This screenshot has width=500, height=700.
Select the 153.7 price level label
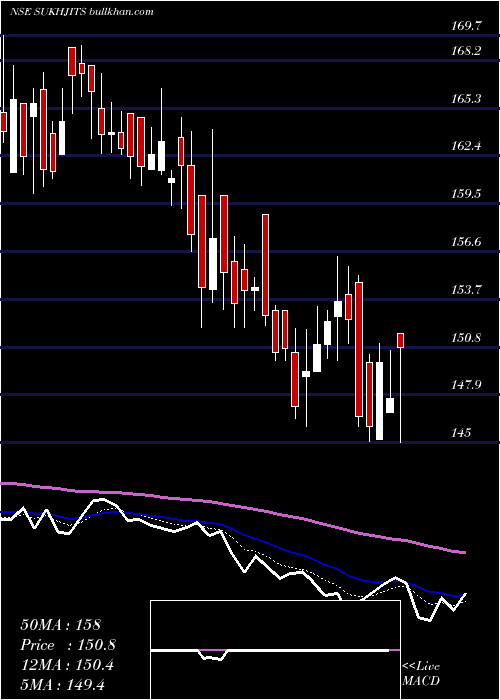coord(466,290)
